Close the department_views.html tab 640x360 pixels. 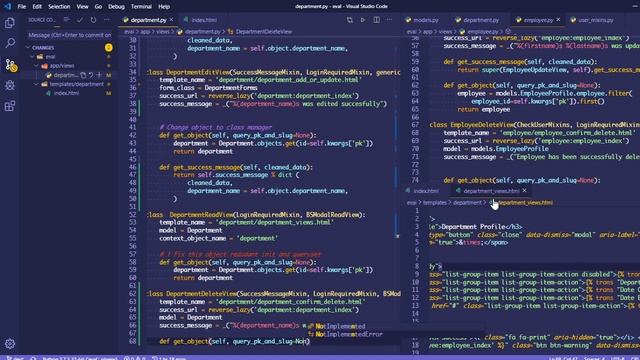tap(524, 191)
